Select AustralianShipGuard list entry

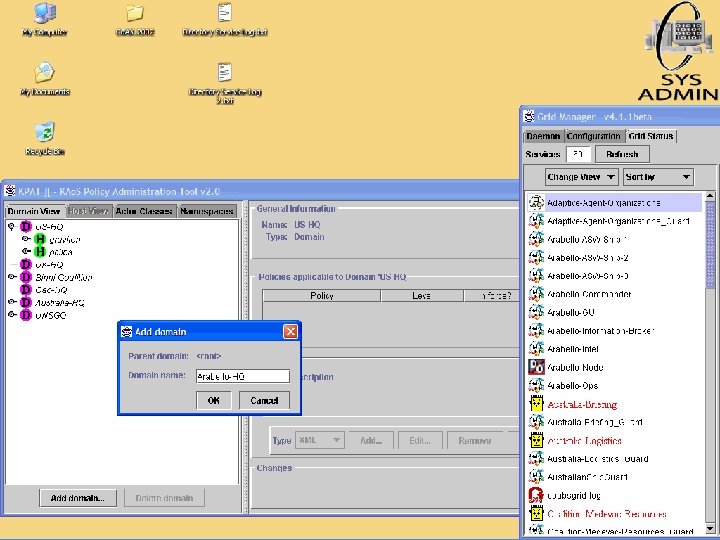pyautogui.click(x=587, y=477)
